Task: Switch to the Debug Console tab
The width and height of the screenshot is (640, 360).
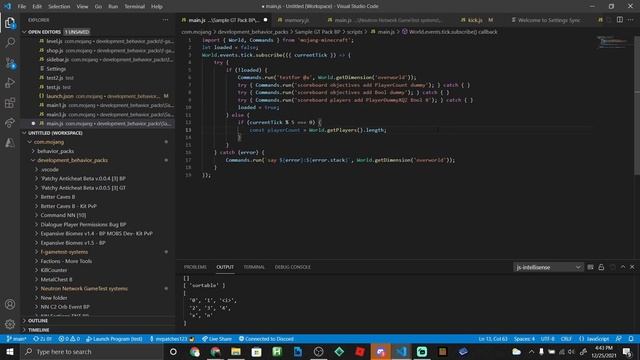Action: tap(293, 267)
